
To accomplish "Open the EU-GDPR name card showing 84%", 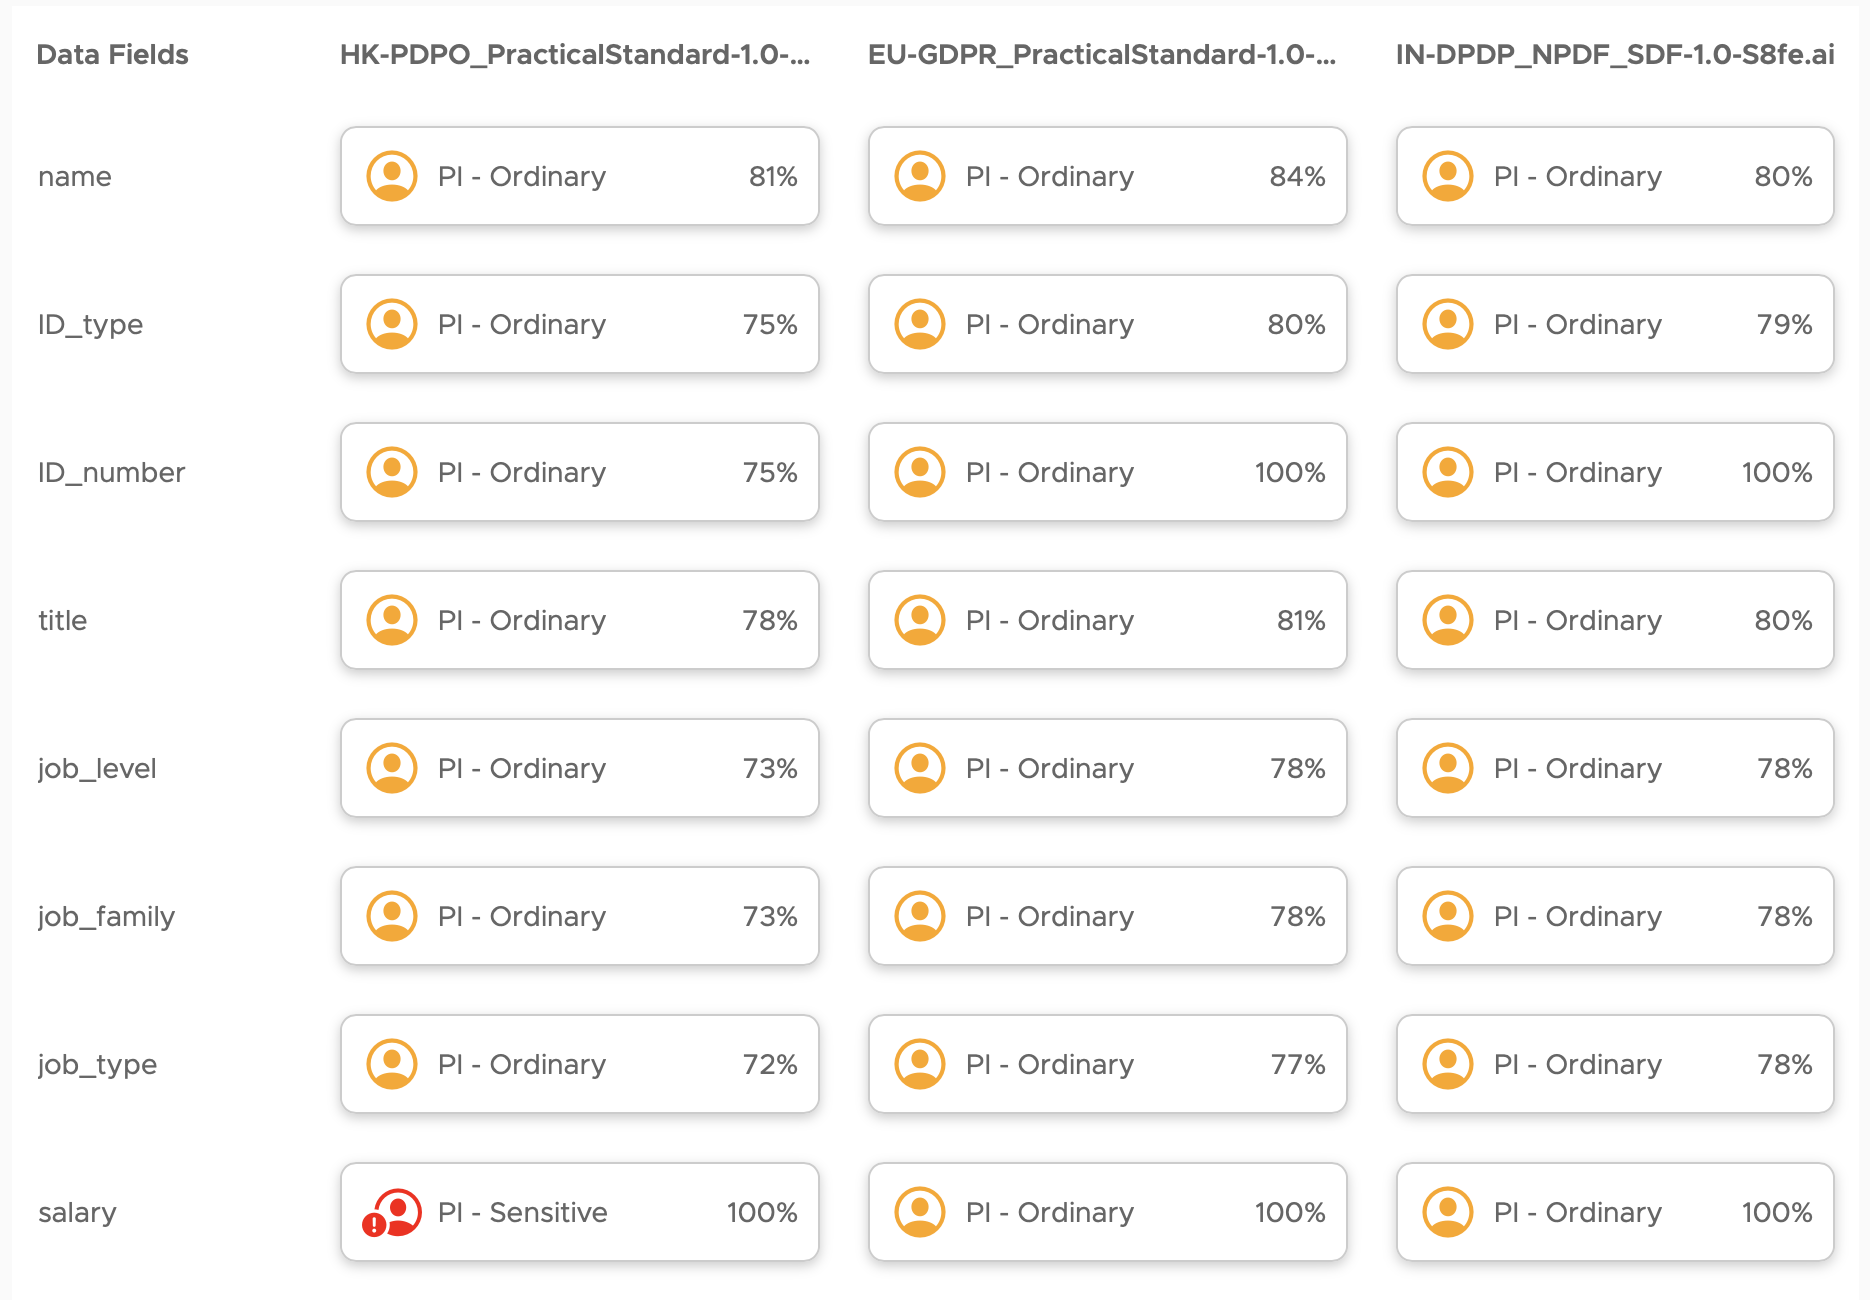I will click(x=1107, y=176).
